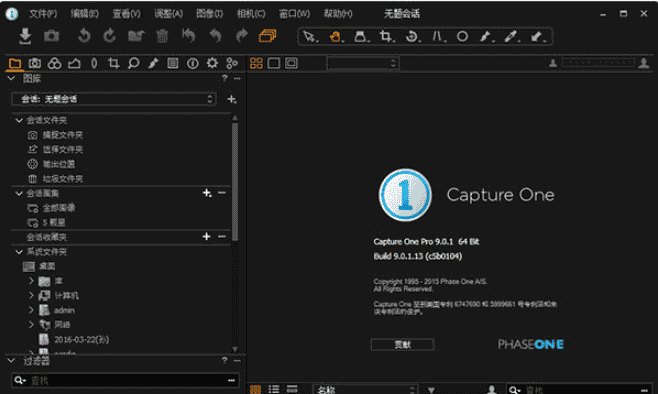Open the browser sort-by dropdown
Image resolution: width=658 pixels, height=394 pixels.
click(365, 389)
